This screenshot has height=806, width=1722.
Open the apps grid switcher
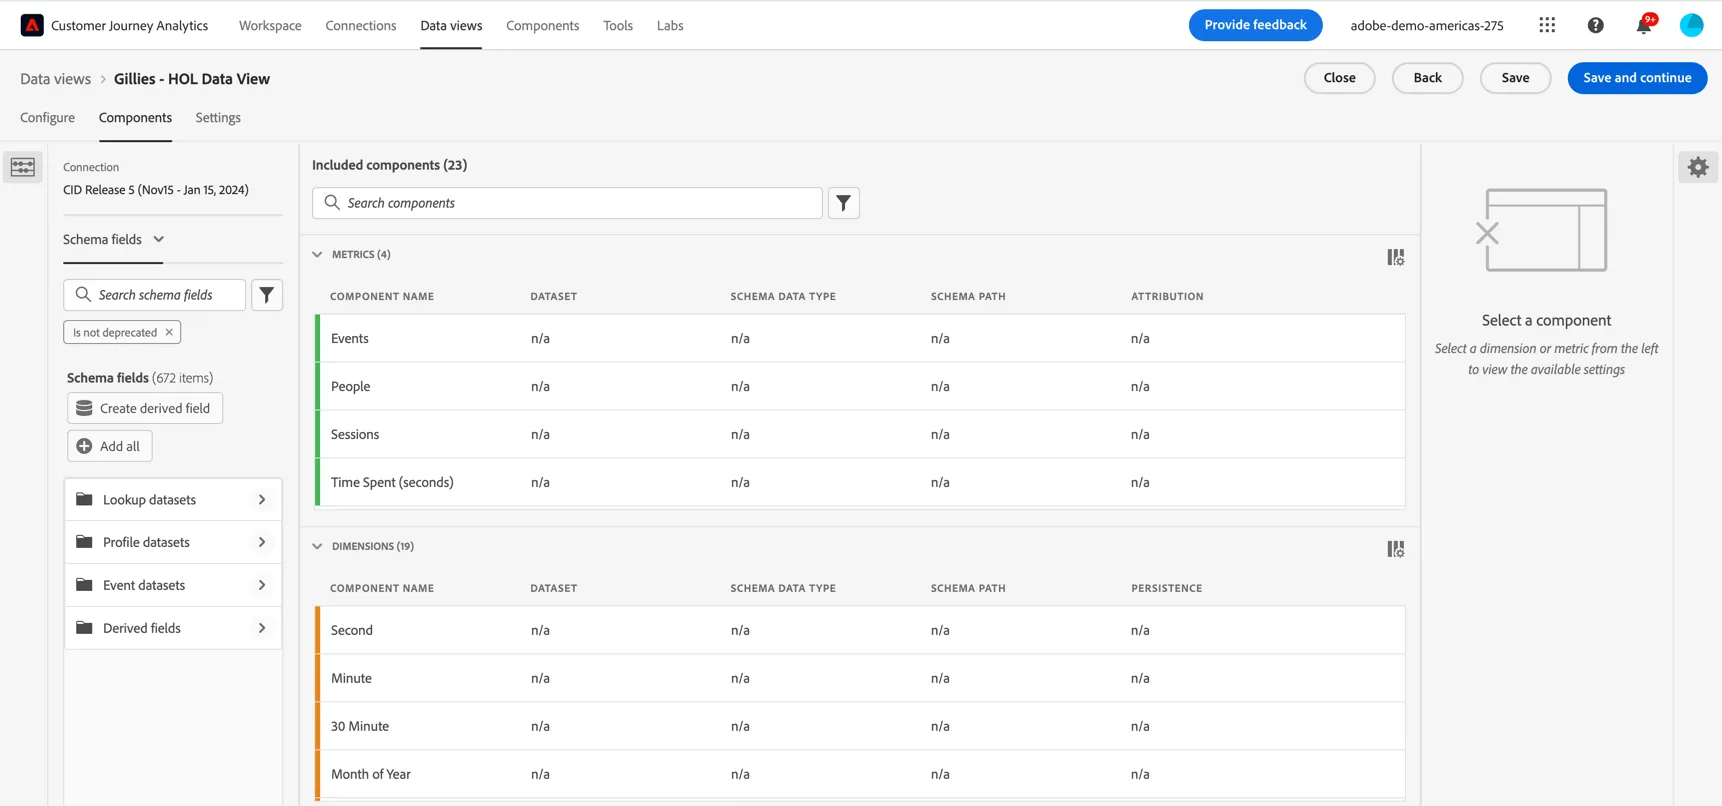point(1547,25)
